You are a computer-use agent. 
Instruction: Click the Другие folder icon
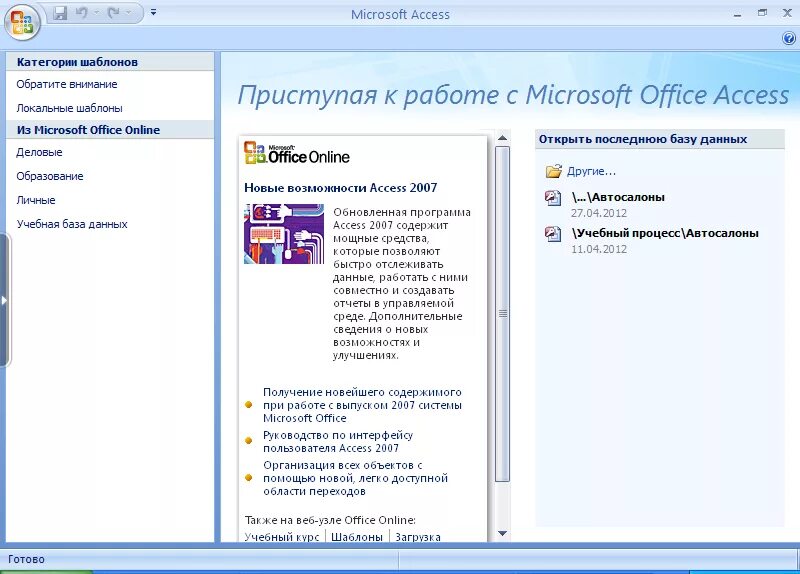(x=554, y=171)
